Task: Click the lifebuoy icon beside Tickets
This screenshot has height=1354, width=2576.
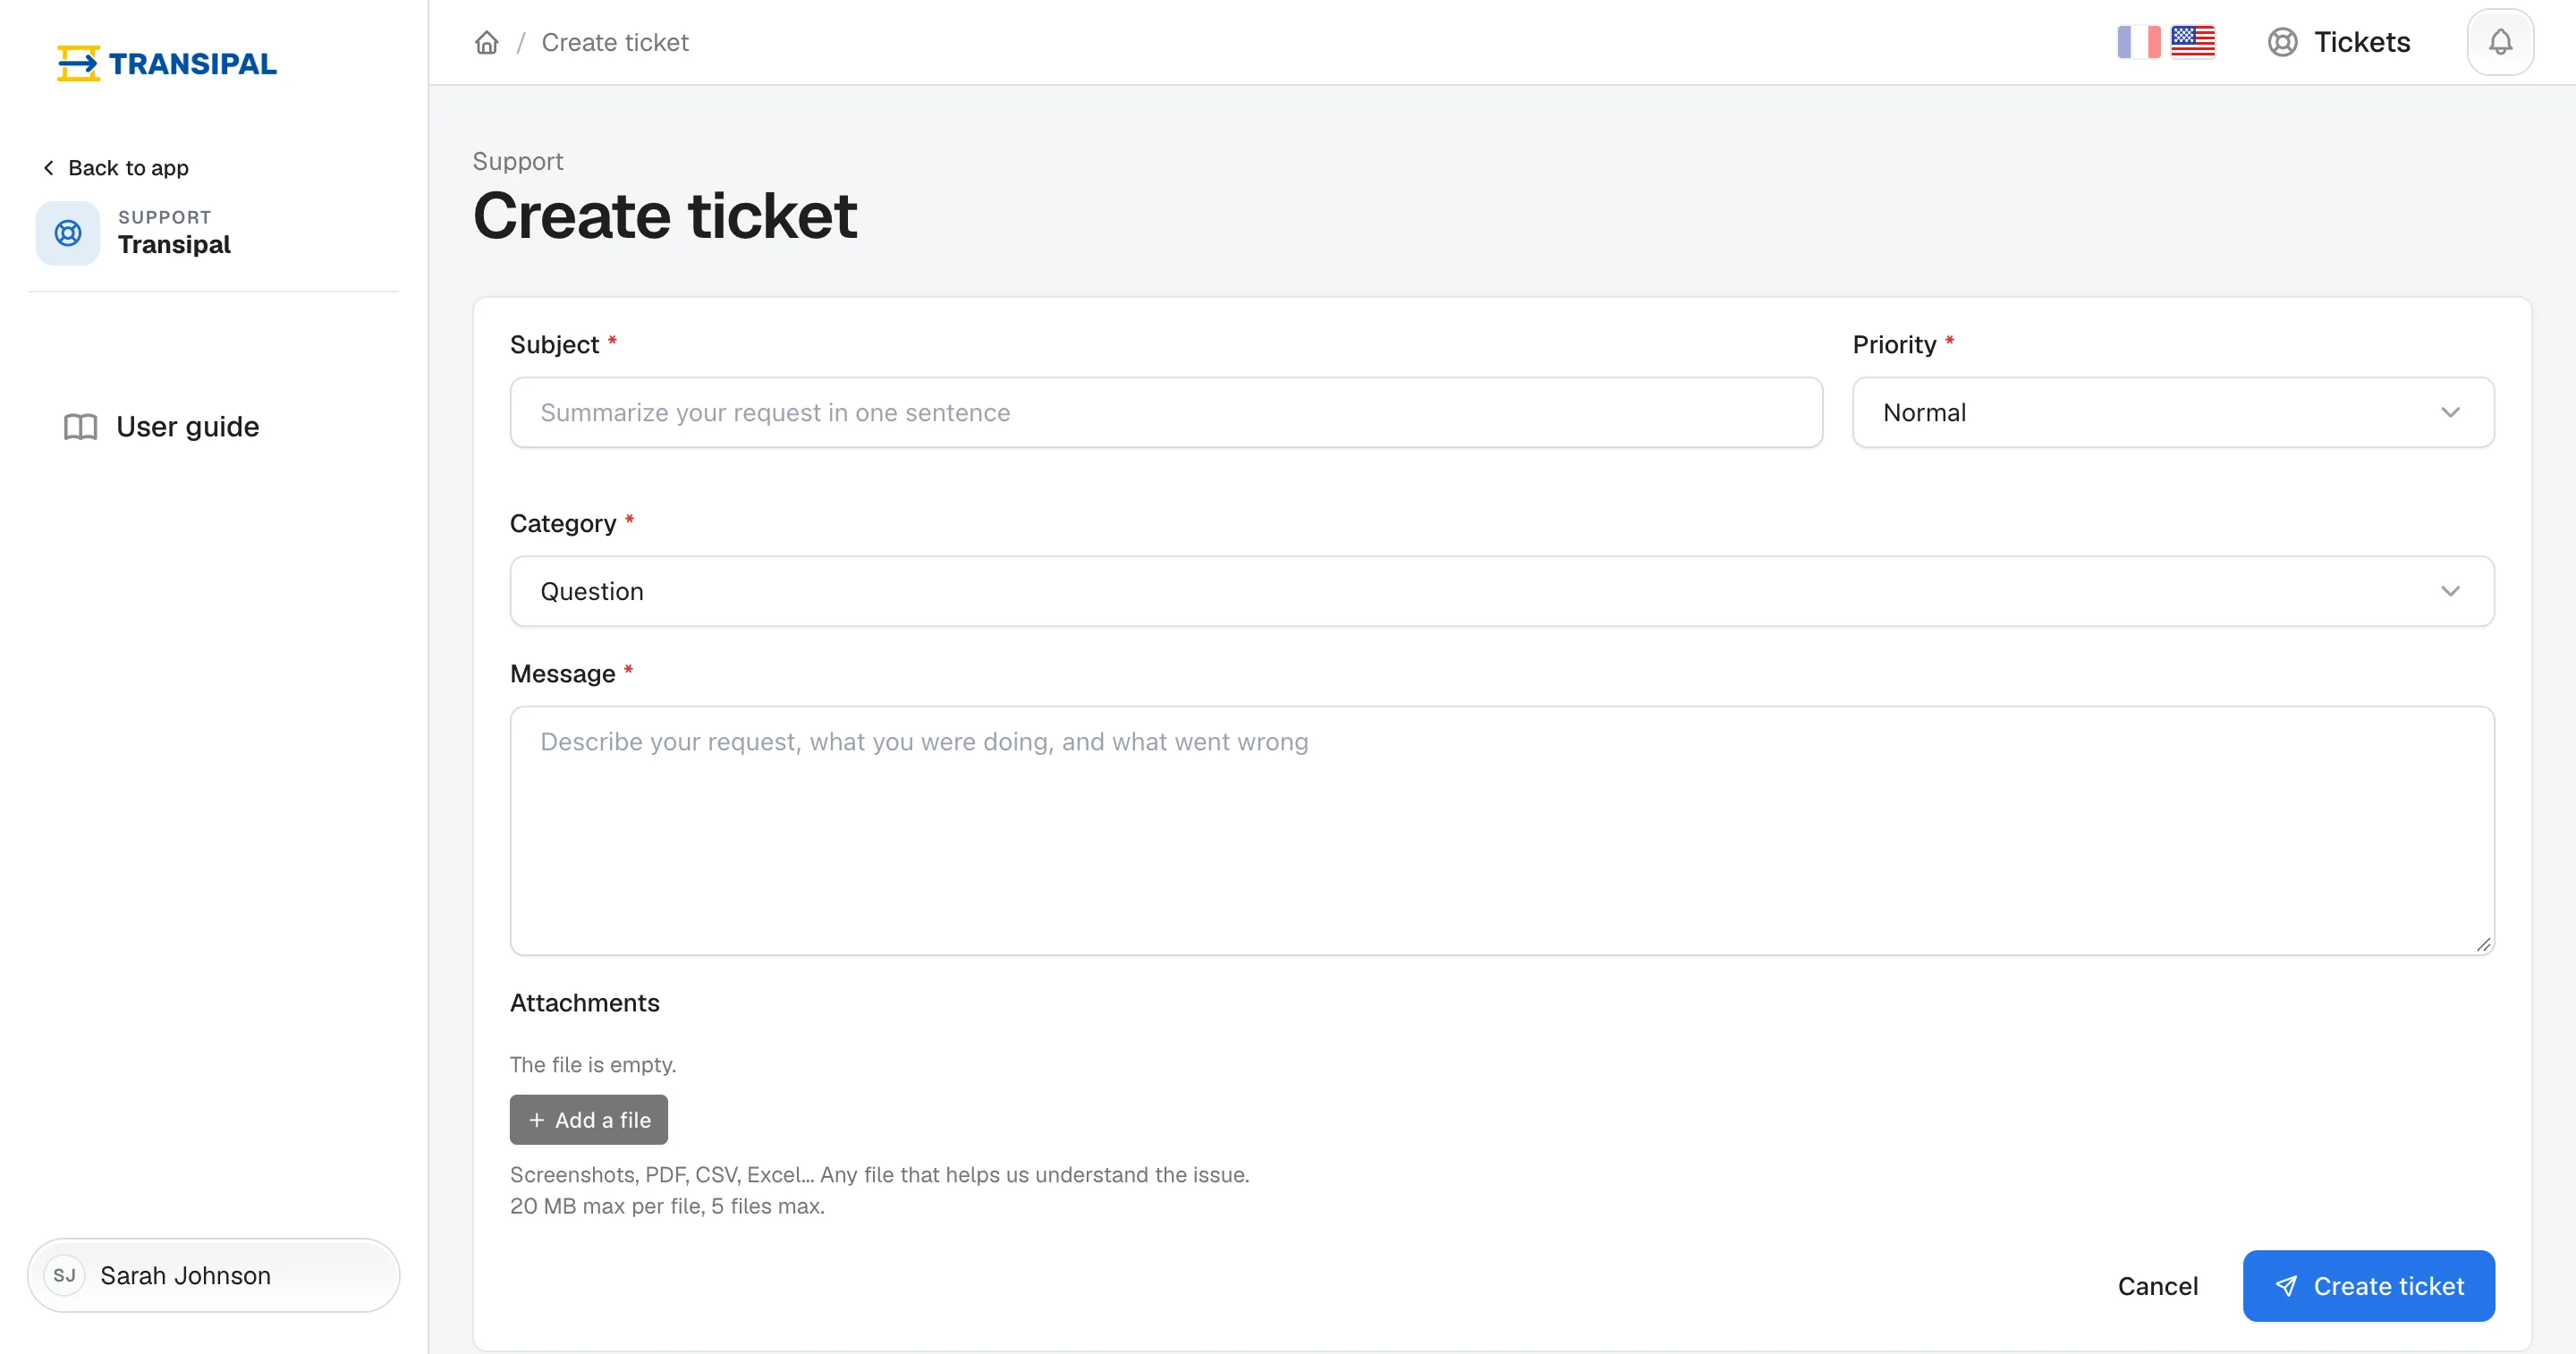Action: tap(2282, 42)
